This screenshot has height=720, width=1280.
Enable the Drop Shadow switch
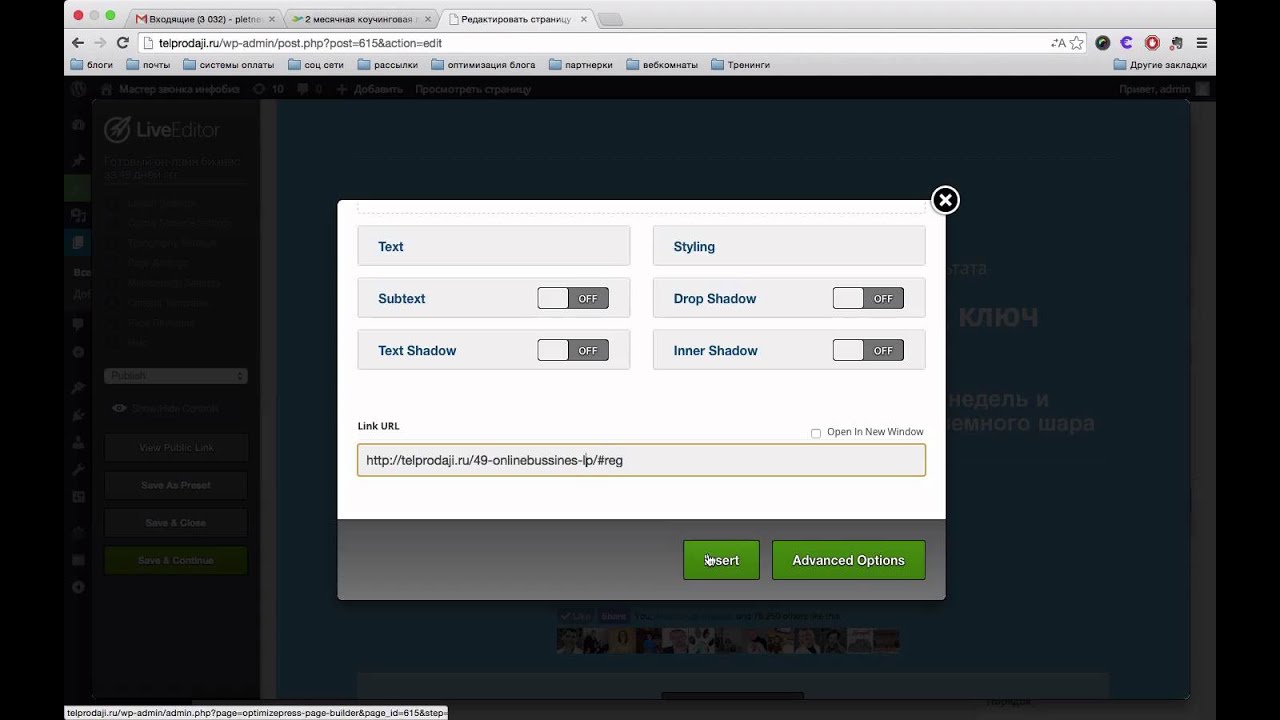click(868, 298)
